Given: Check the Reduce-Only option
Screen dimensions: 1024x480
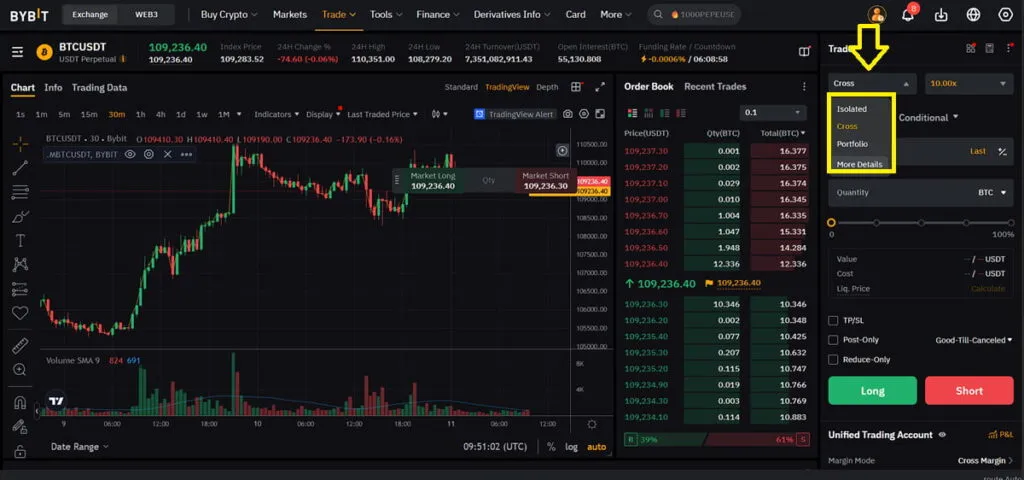Looking at the screenshot, I should point(833,359).
